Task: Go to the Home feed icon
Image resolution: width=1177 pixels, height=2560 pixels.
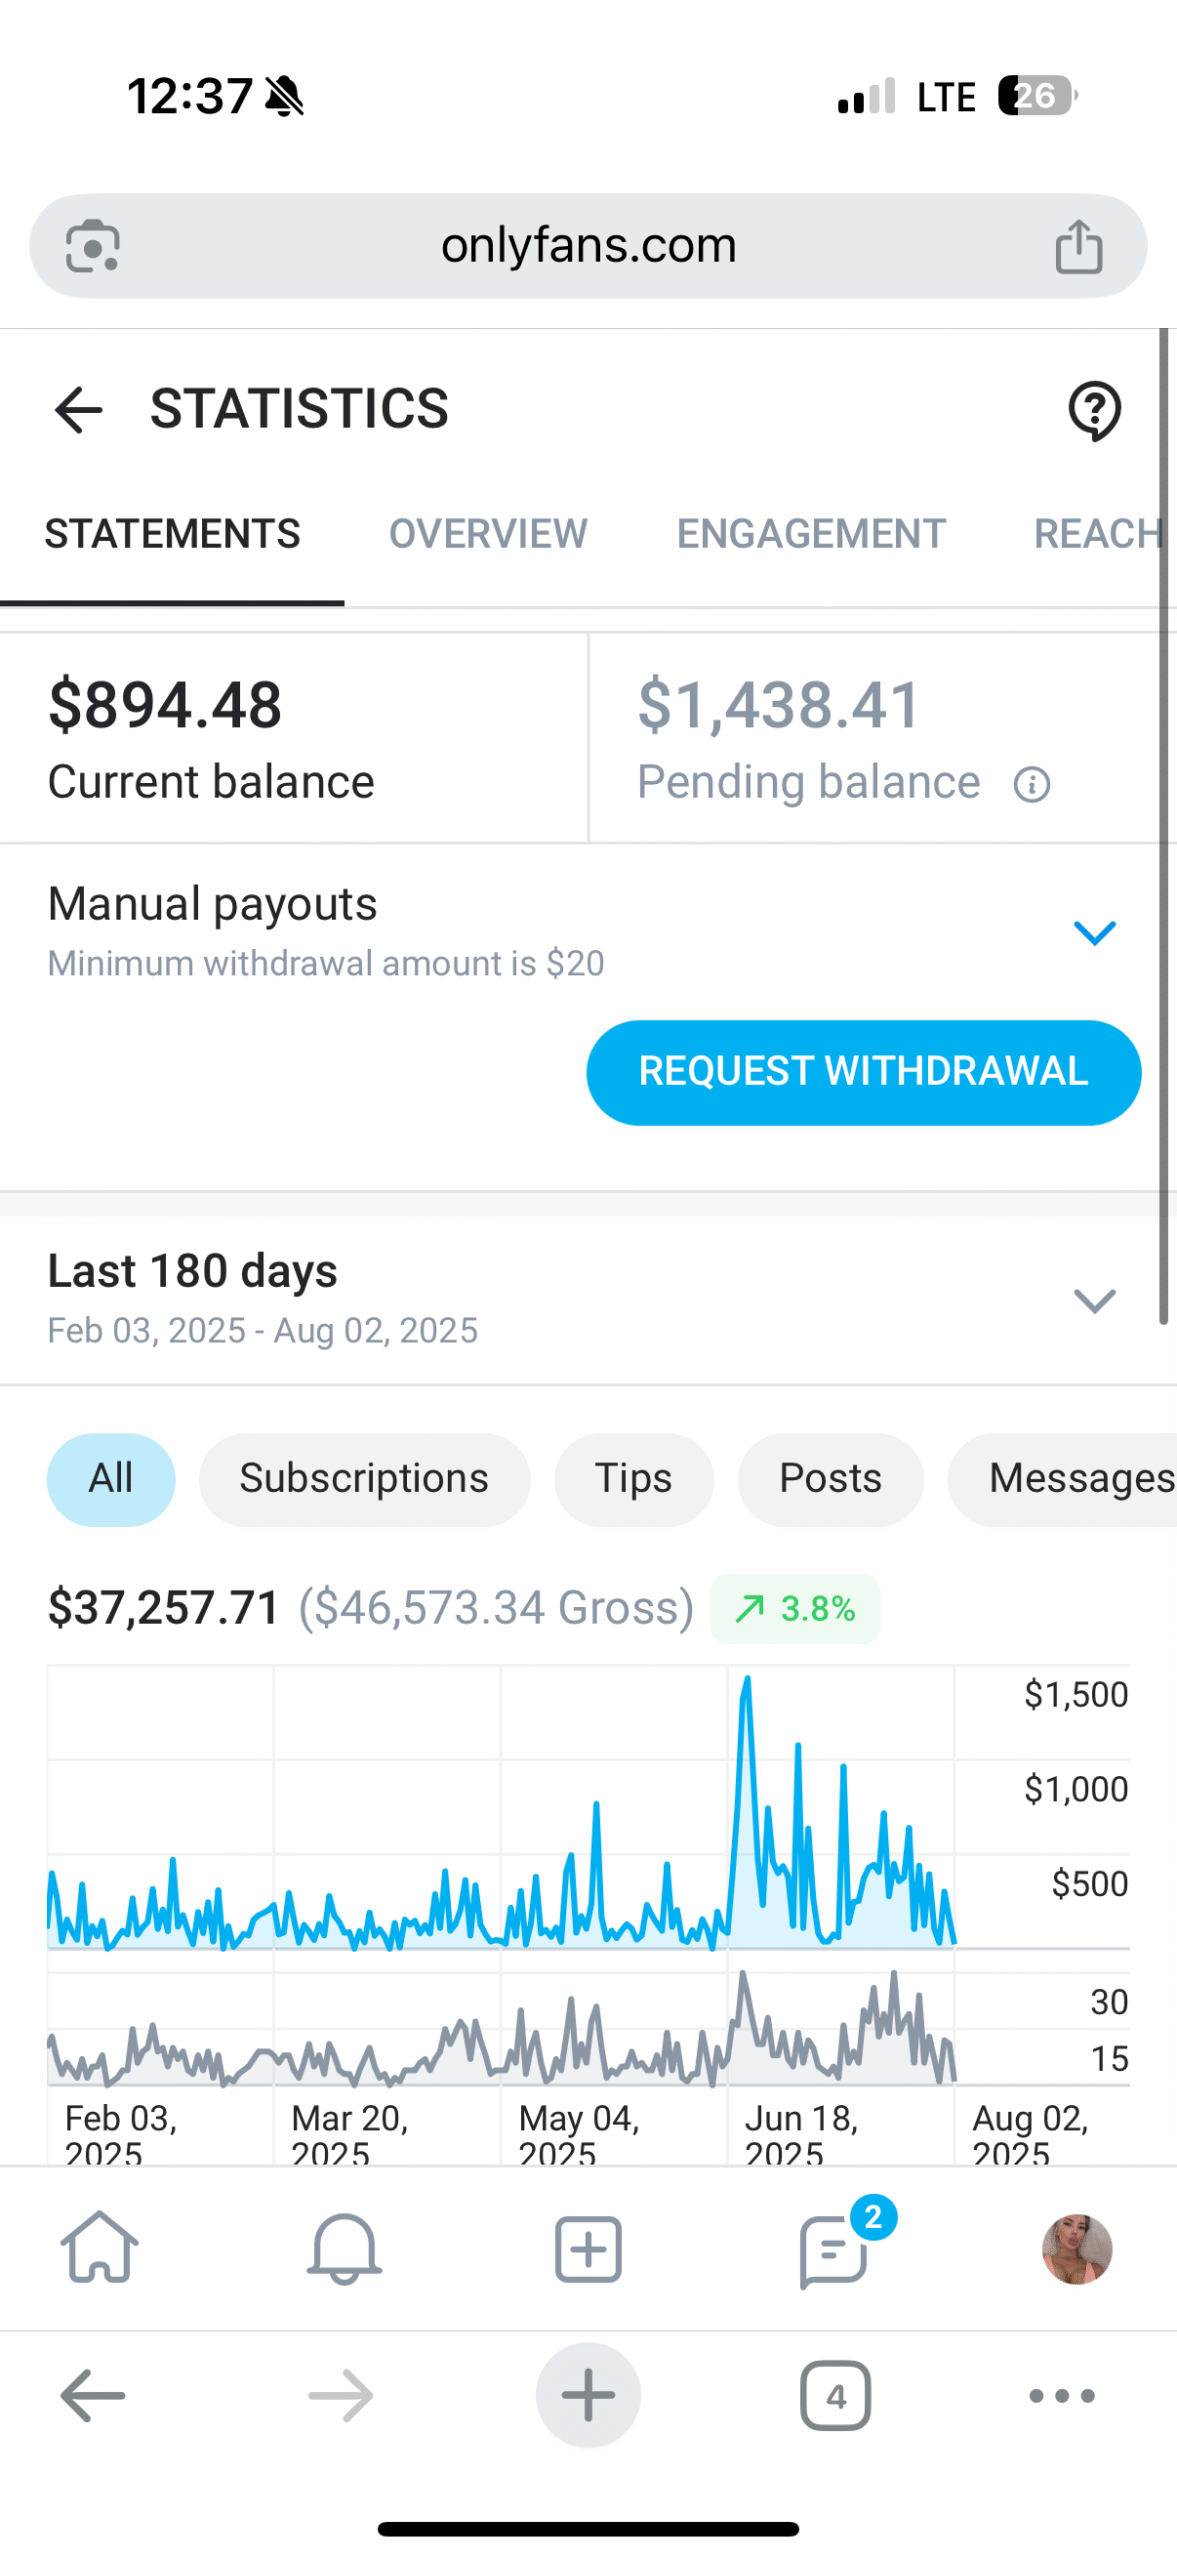Action: [99, 2248]
